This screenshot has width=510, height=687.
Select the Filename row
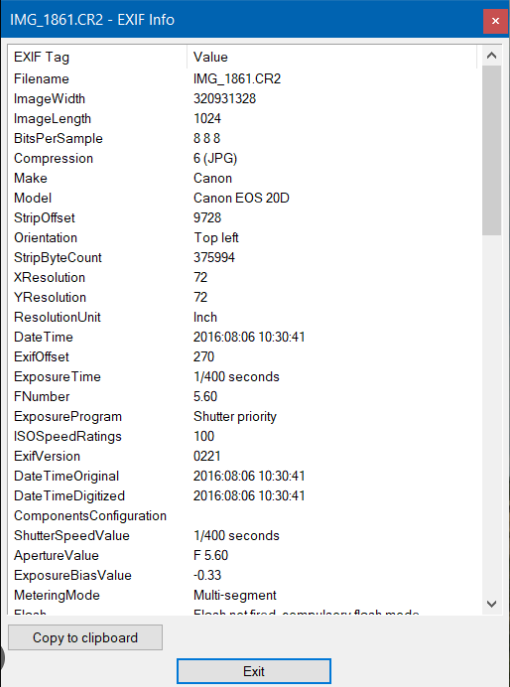[x=243, y=79]
